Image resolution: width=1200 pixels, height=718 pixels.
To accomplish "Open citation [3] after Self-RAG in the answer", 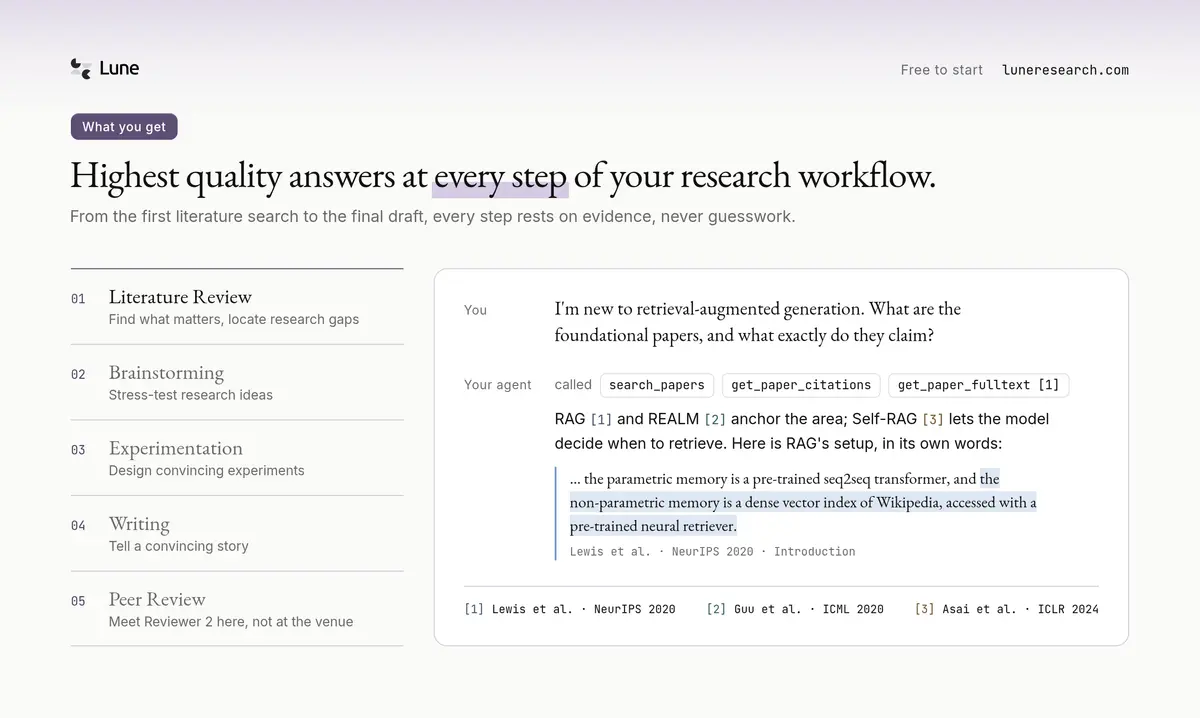I will click(x=933, y=419).
